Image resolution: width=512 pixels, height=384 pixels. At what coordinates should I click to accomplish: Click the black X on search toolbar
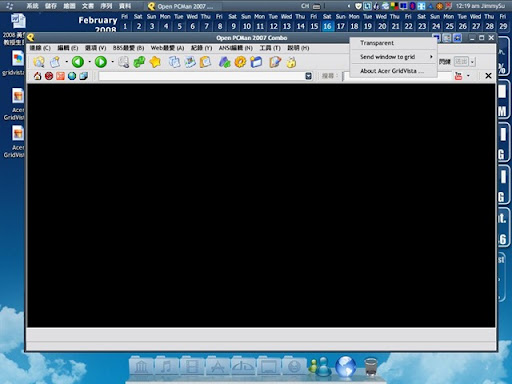pos(488,76)
